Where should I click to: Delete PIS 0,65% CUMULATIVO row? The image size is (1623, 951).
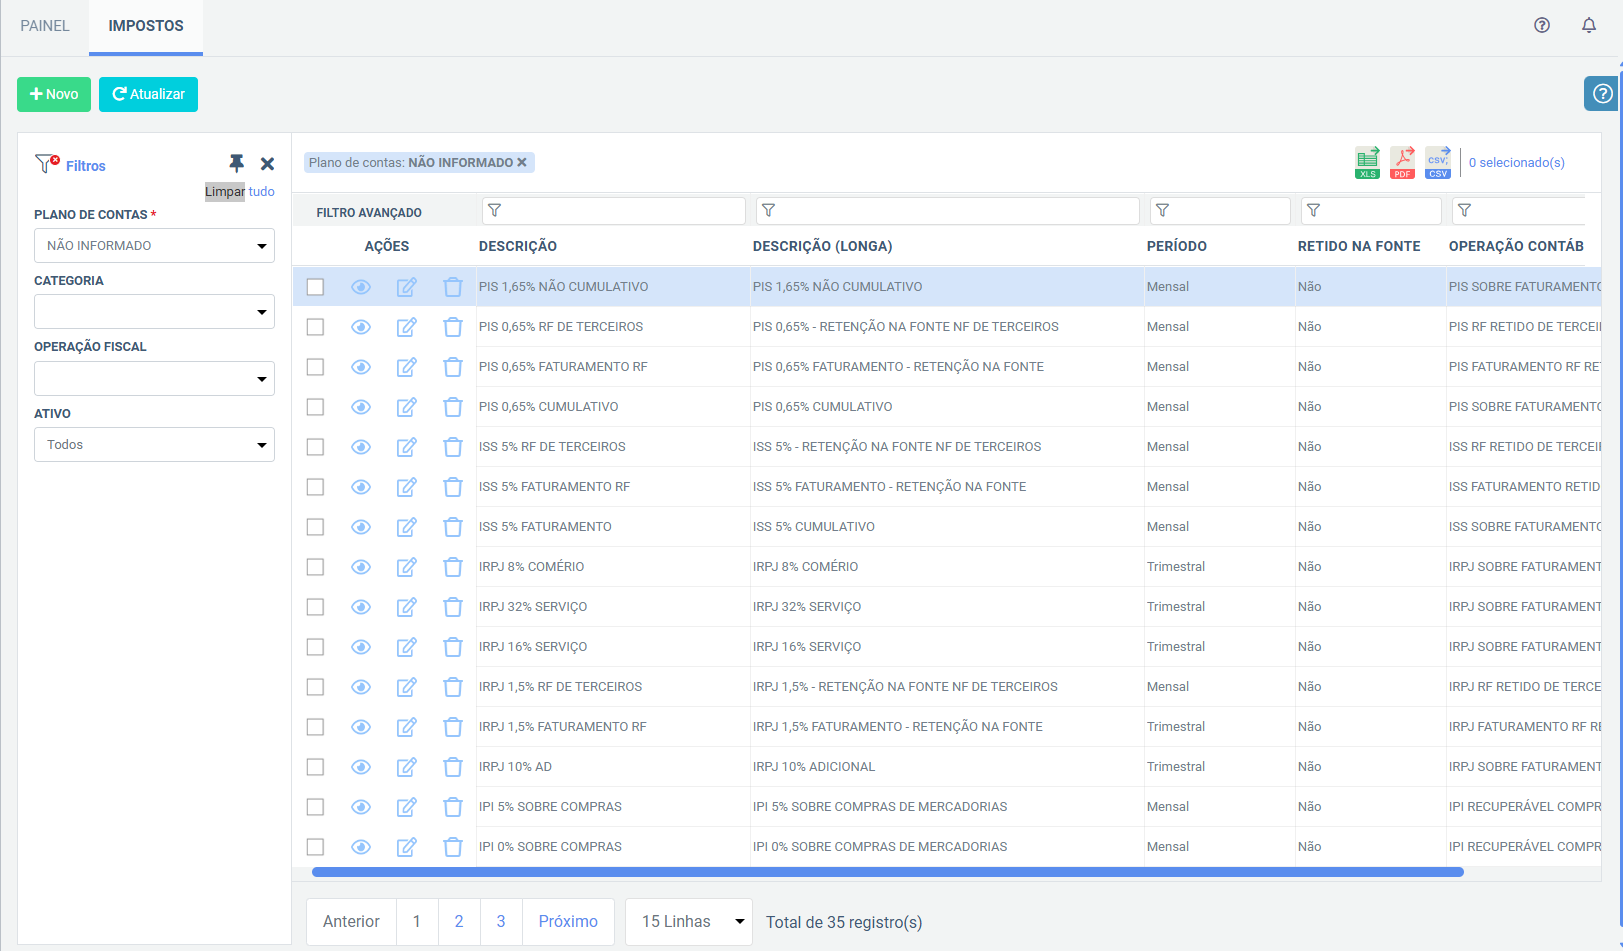click(x=453, y=407)
